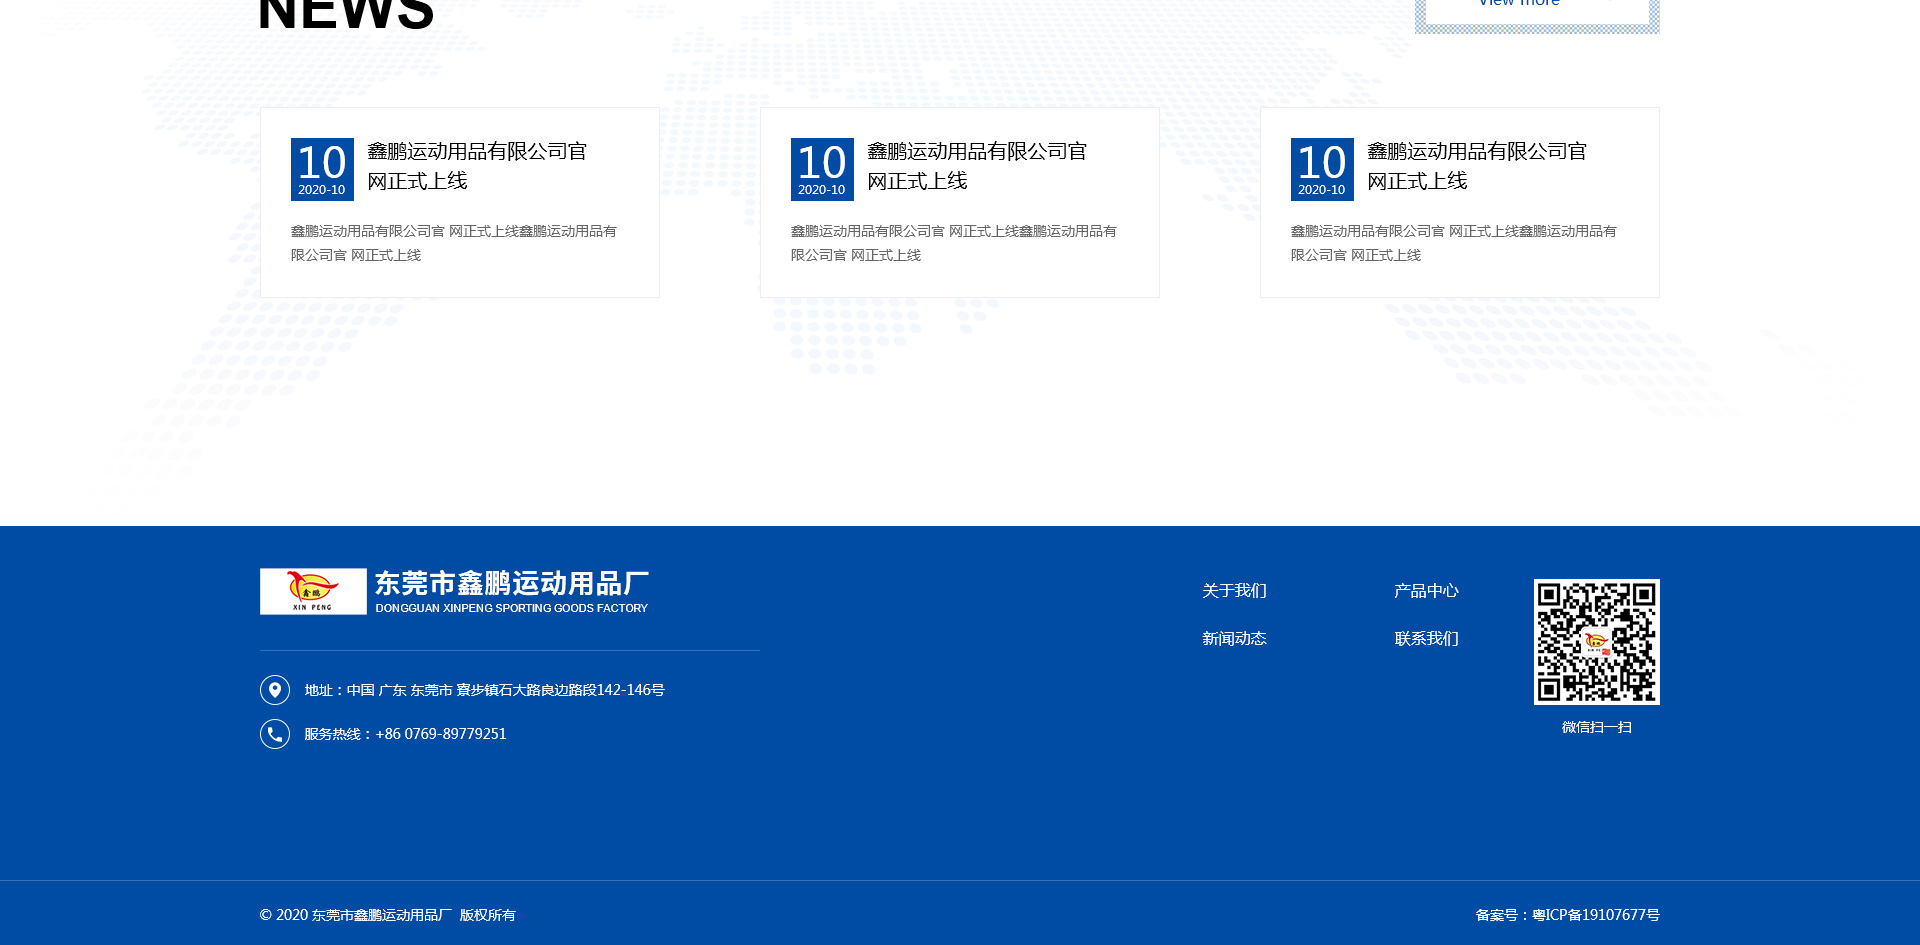Screen dimensions: 1920x945
Task: Open the 关于我们 footer link
Action: point(1234,591)
